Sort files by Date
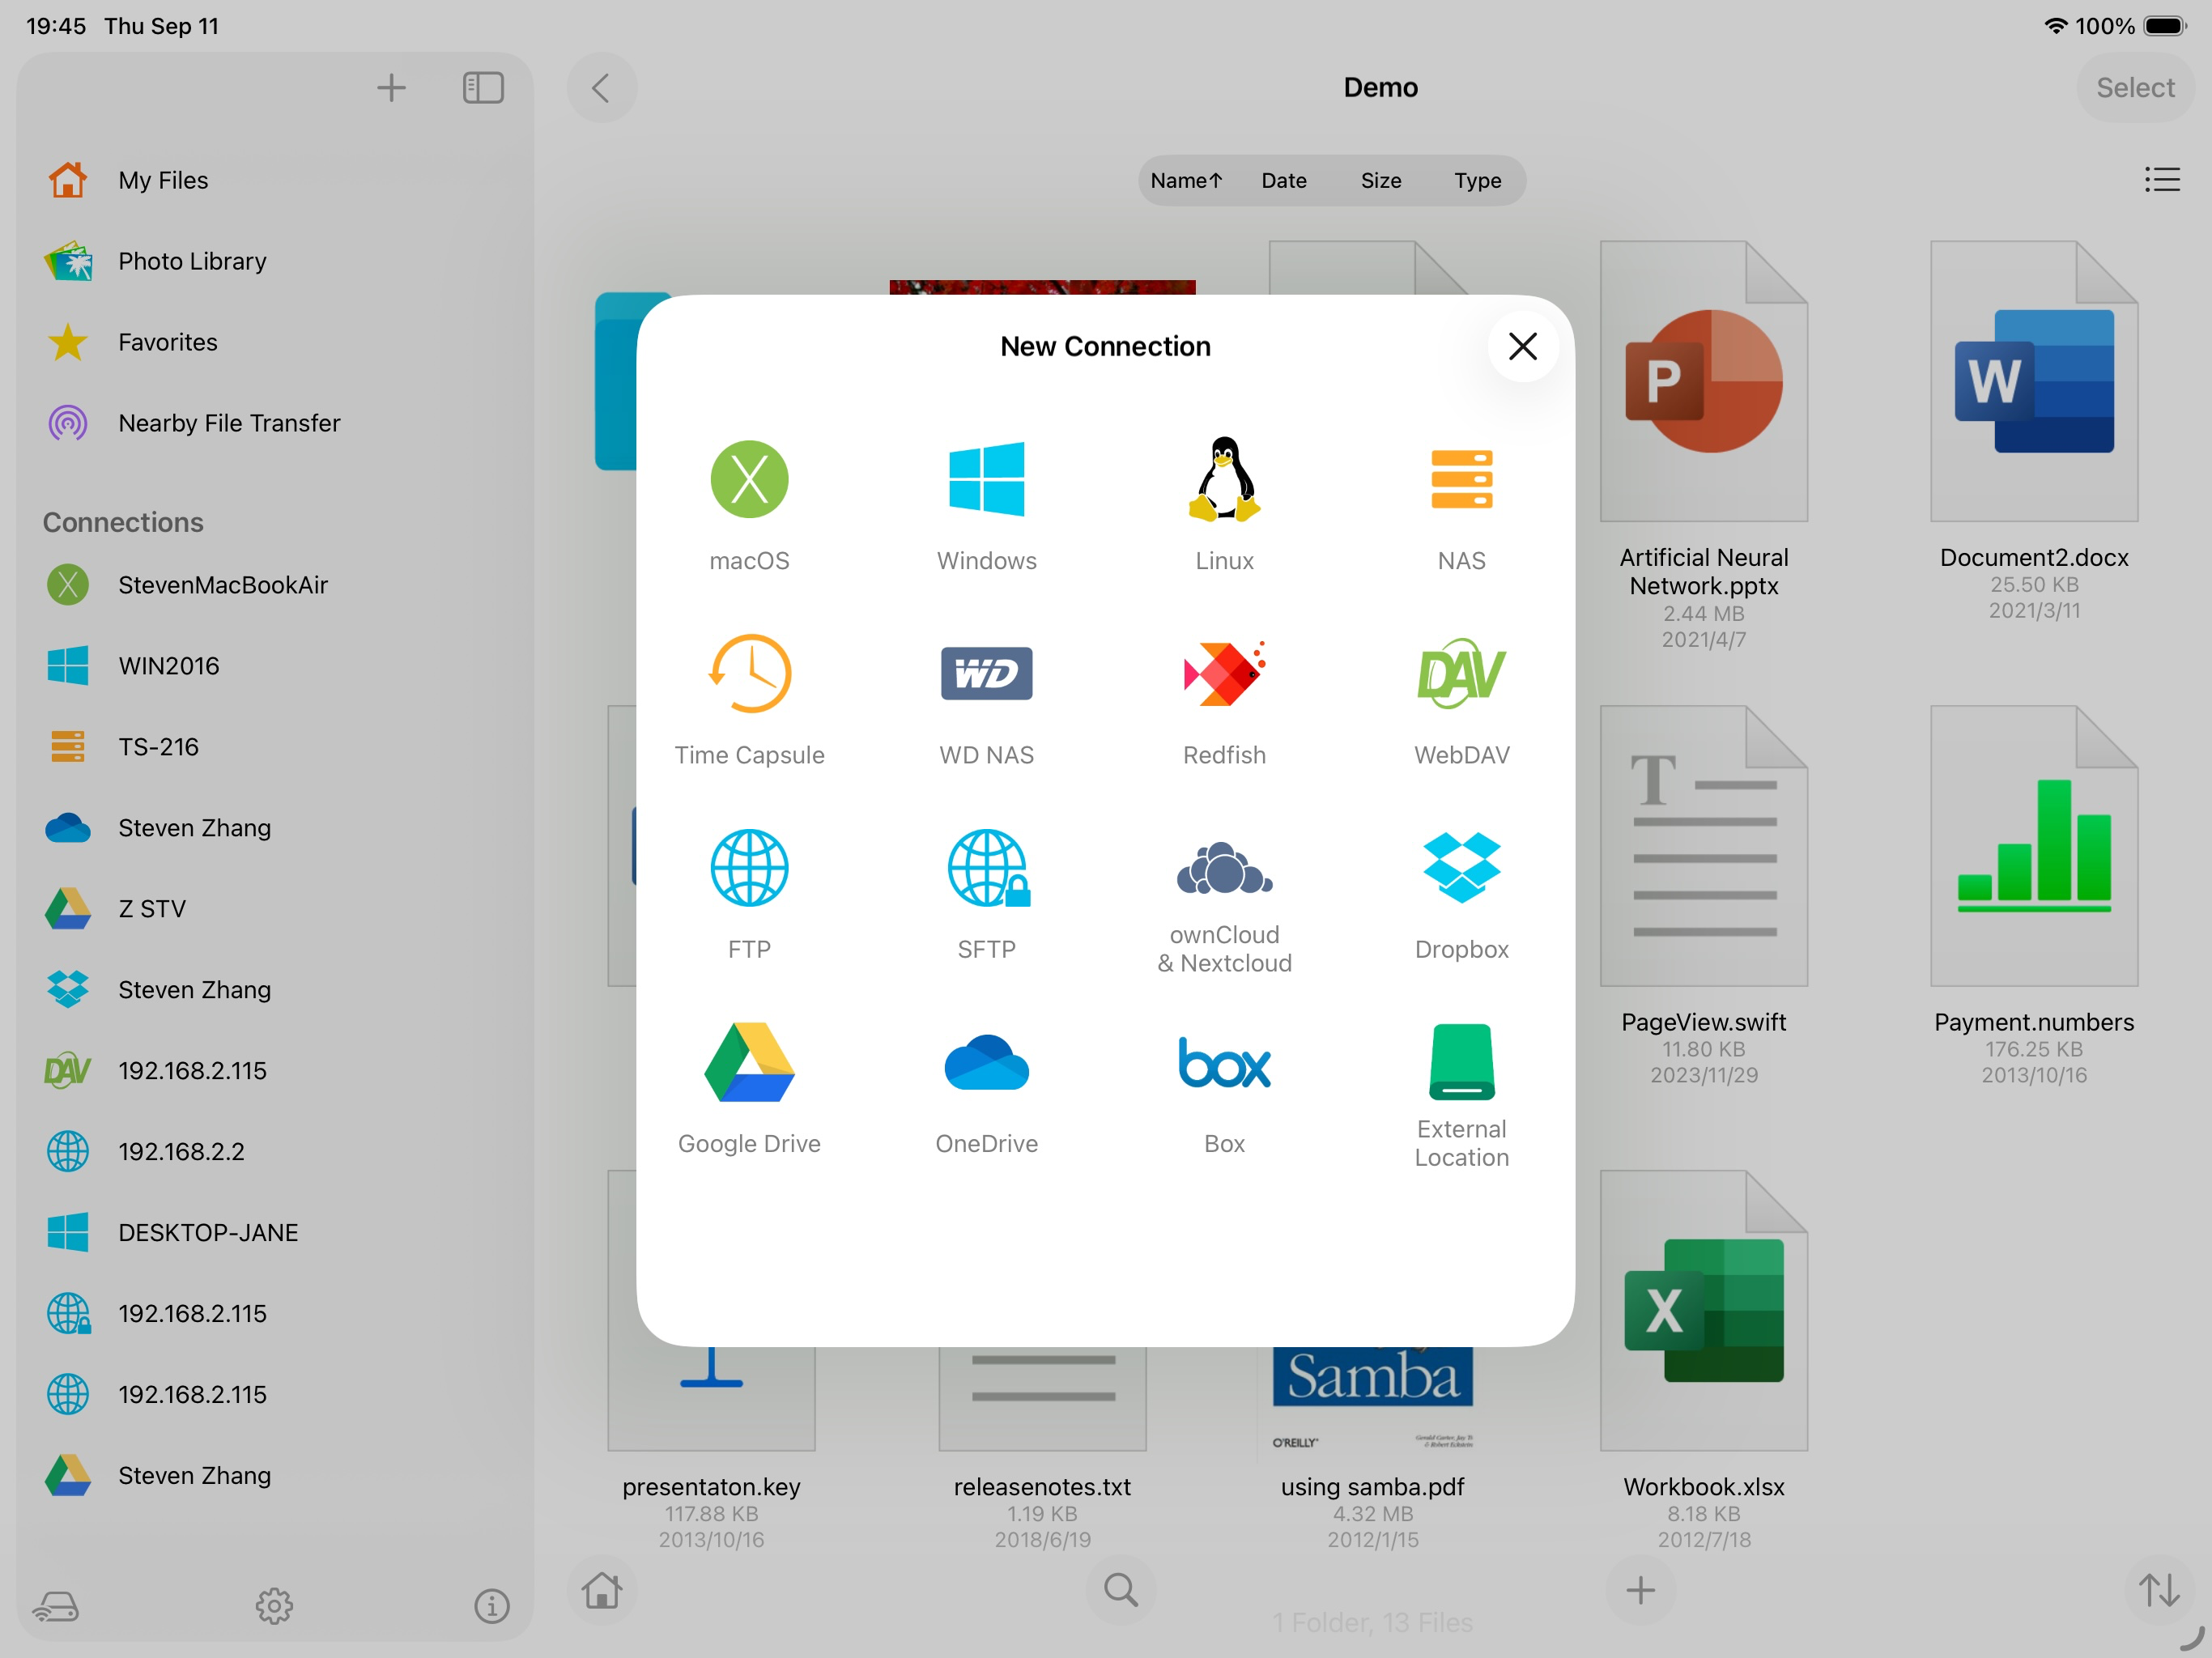This screenshot has height=1658, width=2212. [x=1283, y=181]
